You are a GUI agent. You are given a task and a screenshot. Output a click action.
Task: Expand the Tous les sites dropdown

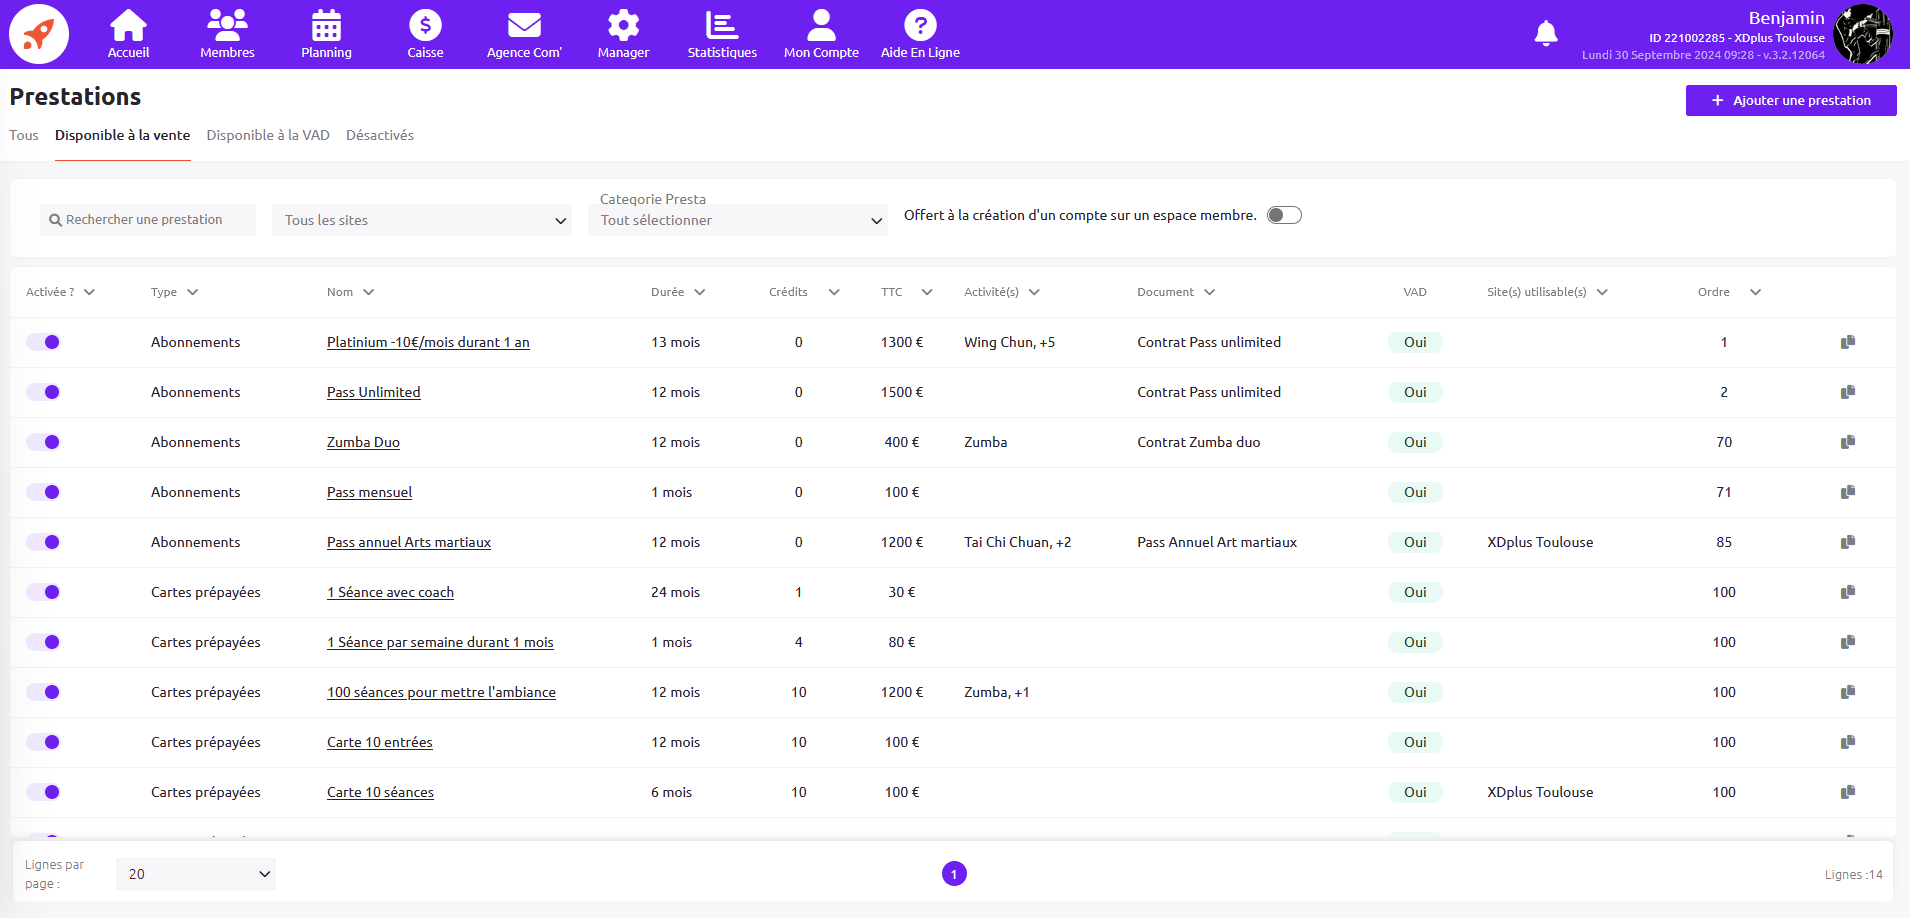(x=421, y=220)
